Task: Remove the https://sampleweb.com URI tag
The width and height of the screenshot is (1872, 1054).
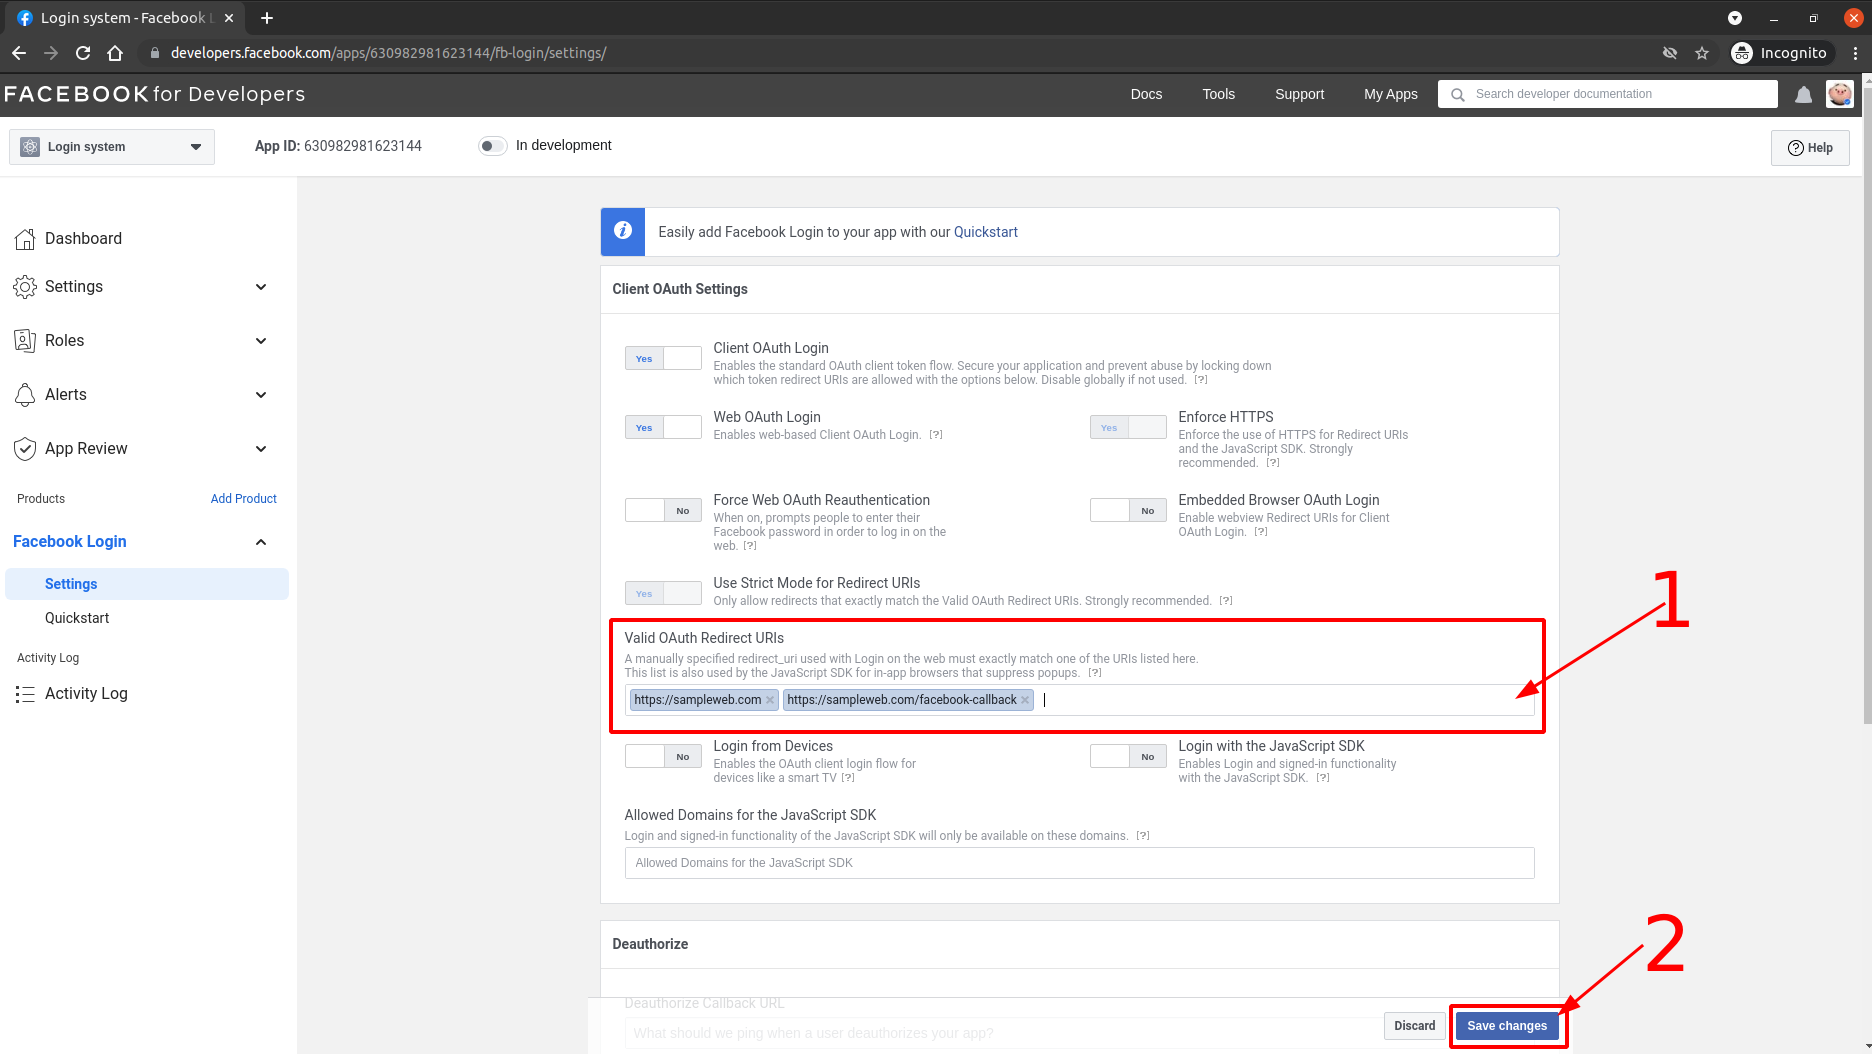Action: 770,700
